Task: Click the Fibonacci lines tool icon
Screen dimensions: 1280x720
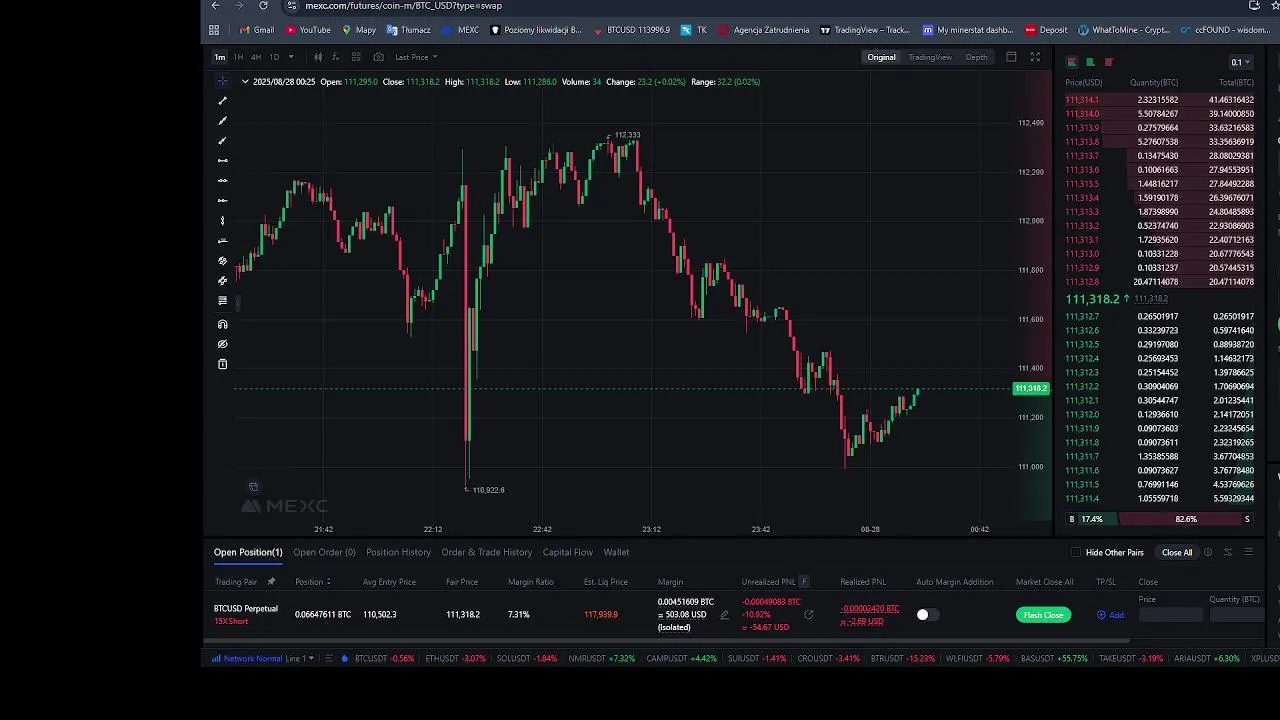Action: [222, 301]
